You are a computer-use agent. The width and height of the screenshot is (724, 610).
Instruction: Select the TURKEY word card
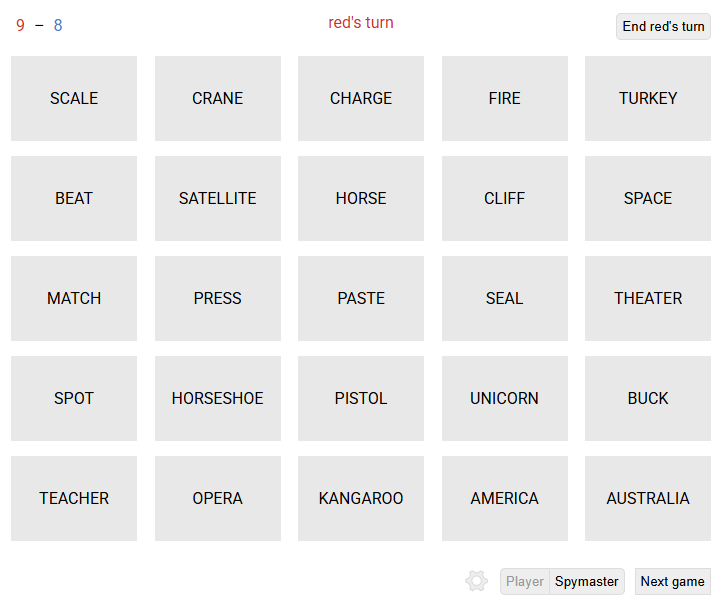click(x=648, y=98)
